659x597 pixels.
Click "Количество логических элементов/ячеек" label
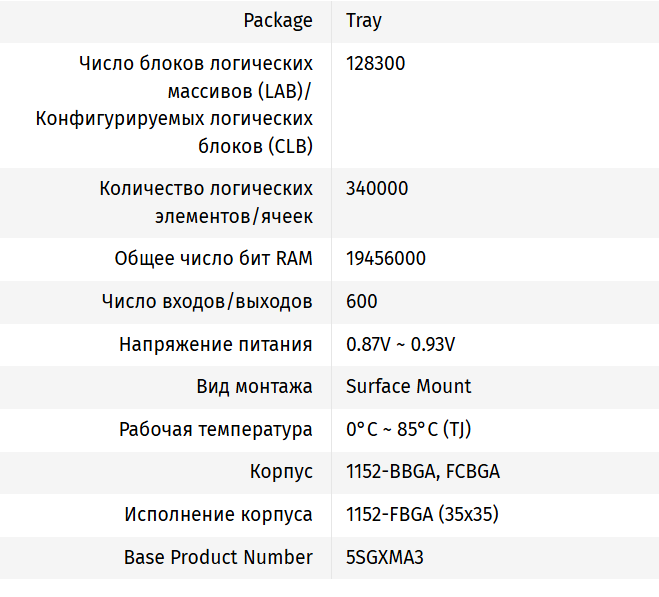(x=206, y=202)
